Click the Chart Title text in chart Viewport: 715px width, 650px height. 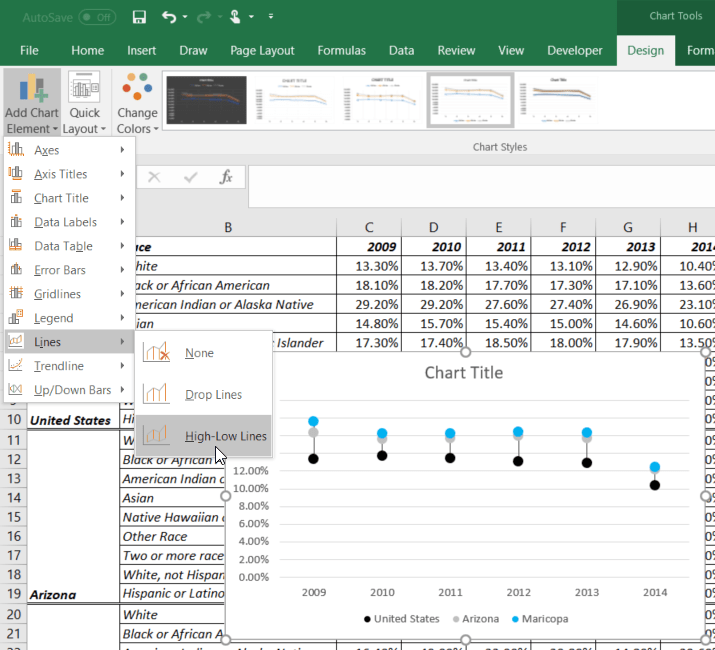click(x=464, y=373)
